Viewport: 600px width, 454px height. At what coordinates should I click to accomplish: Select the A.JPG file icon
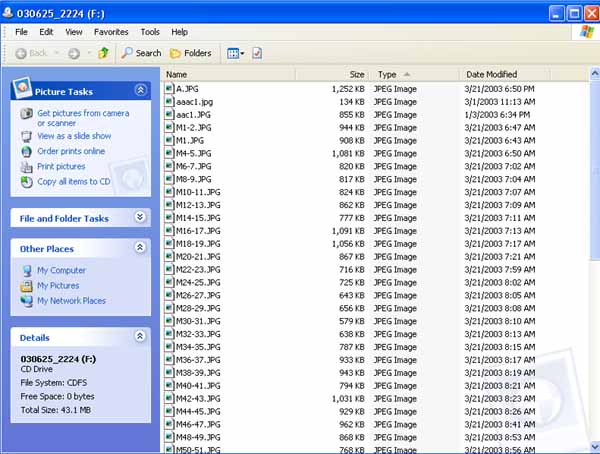tap(169, 89)
